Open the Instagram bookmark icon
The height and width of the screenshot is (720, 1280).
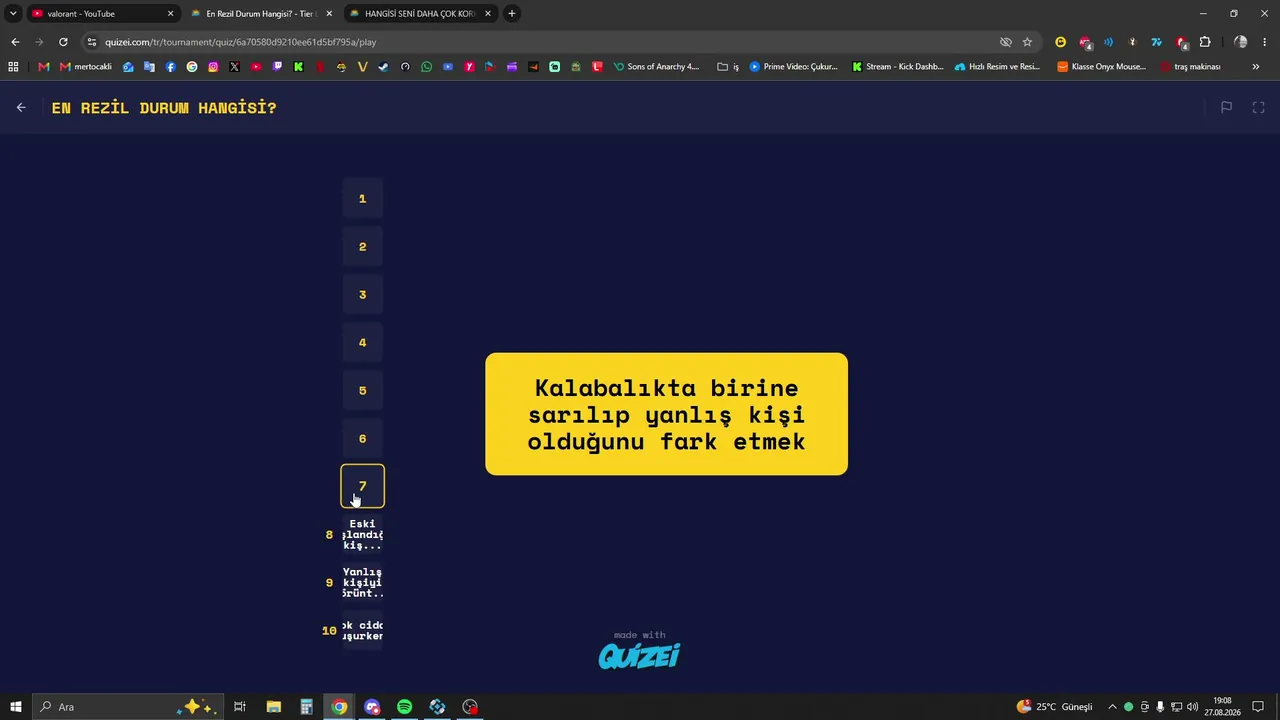coord(213,67)
